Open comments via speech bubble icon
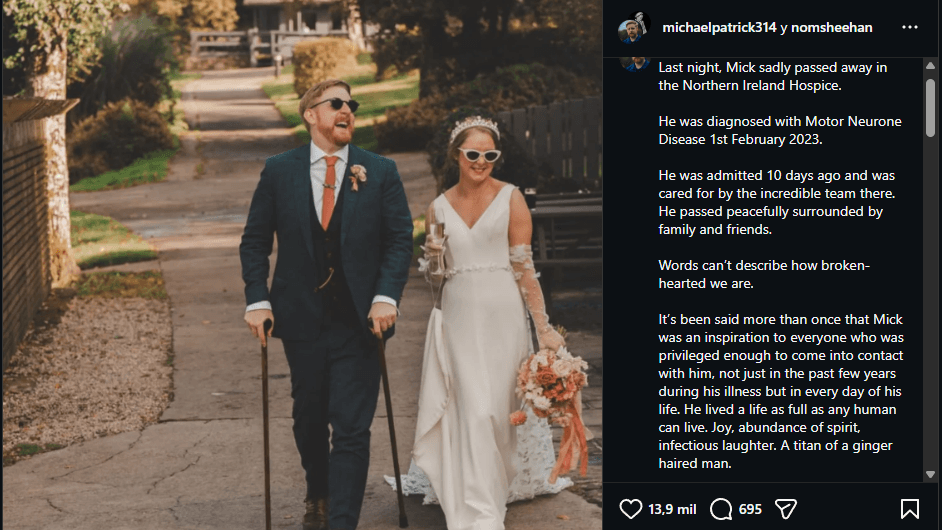Screen dimensions: 942x530 (720, 509)
